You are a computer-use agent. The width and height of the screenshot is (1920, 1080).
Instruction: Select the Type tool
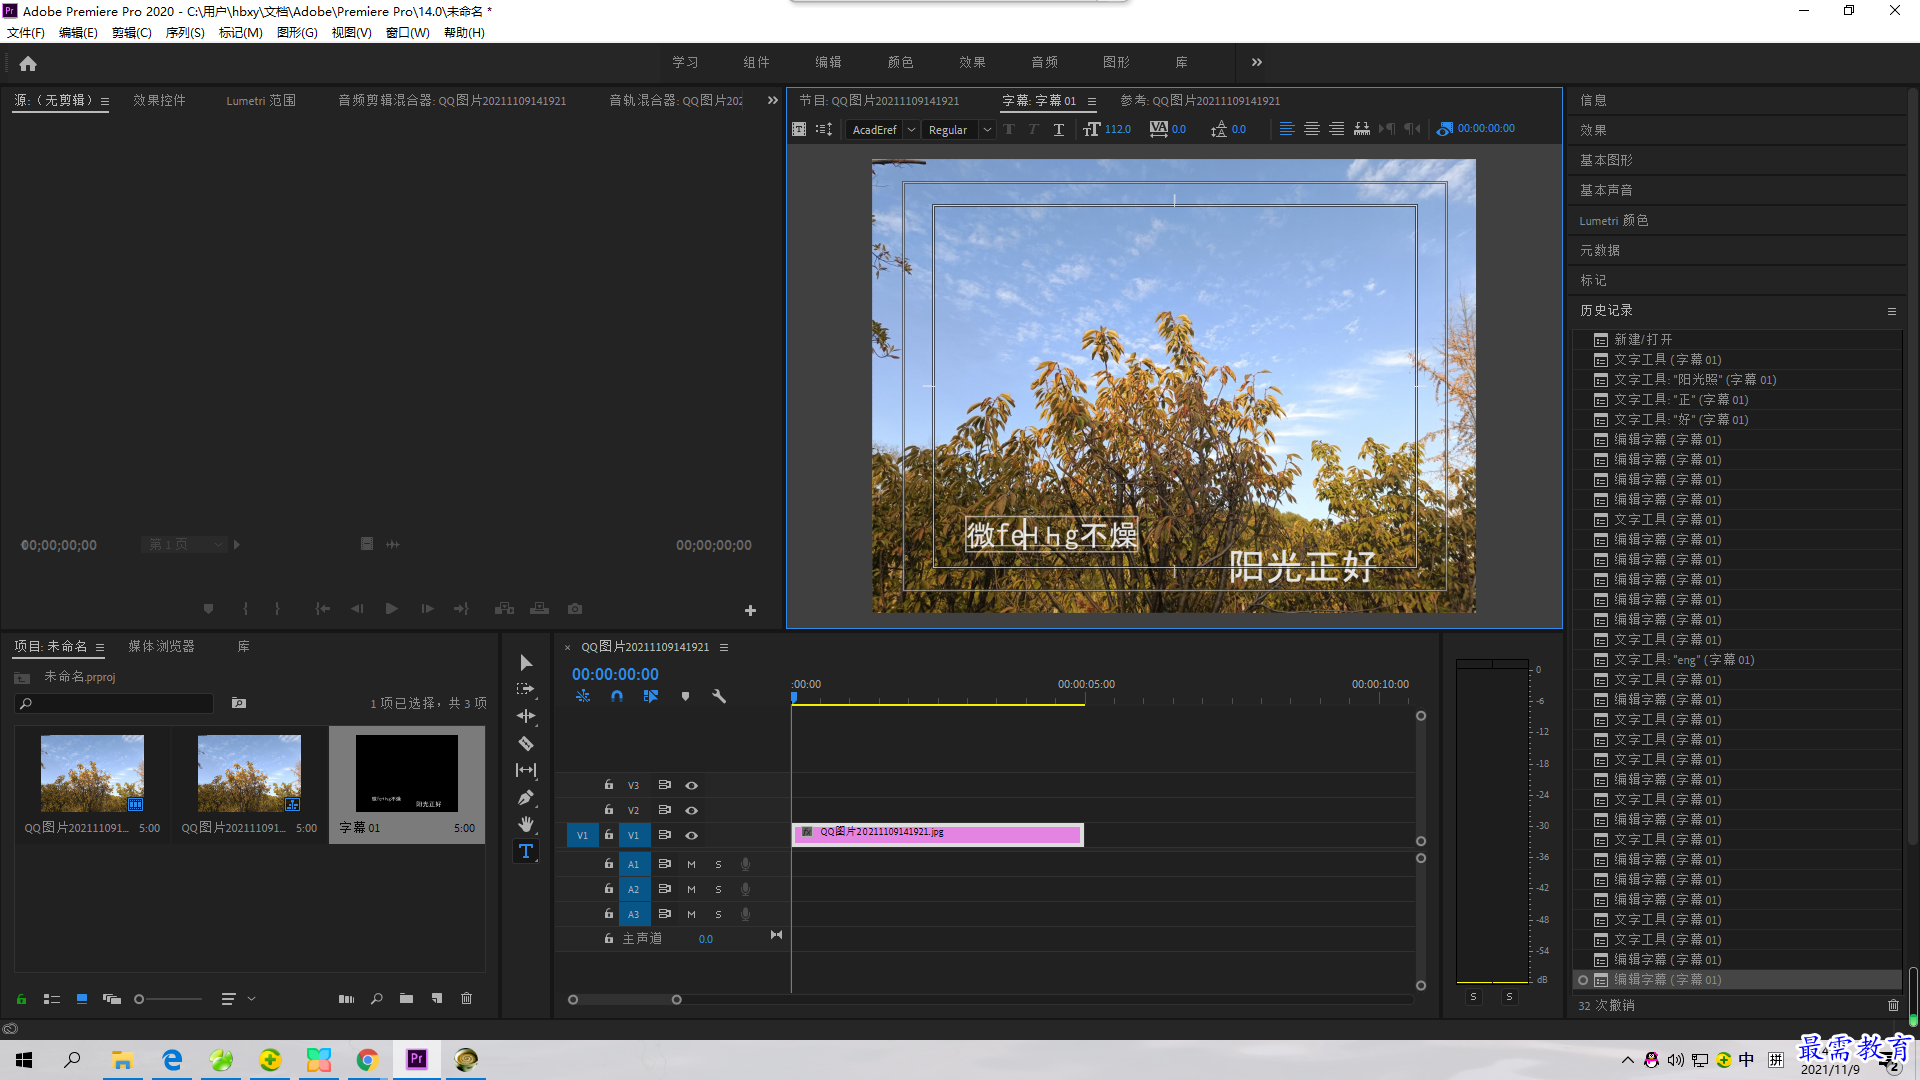pos(526,851)
